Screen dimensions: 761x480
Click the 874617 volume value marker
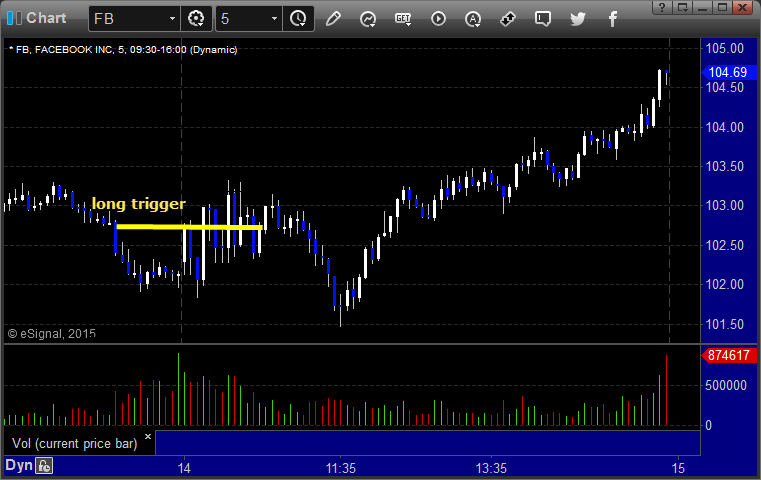[x=729, y=355]
